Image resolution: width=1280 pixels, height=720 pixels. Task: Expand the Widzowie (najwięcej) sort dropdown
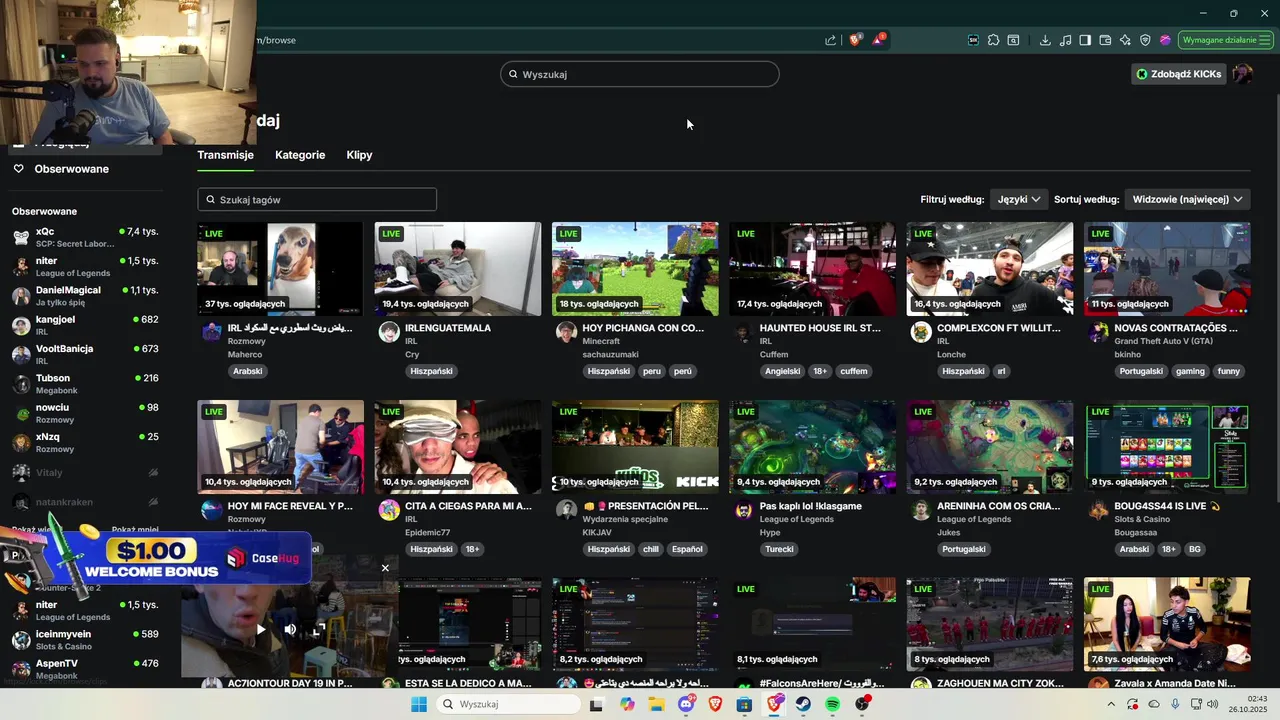[x=1187, y=199]
